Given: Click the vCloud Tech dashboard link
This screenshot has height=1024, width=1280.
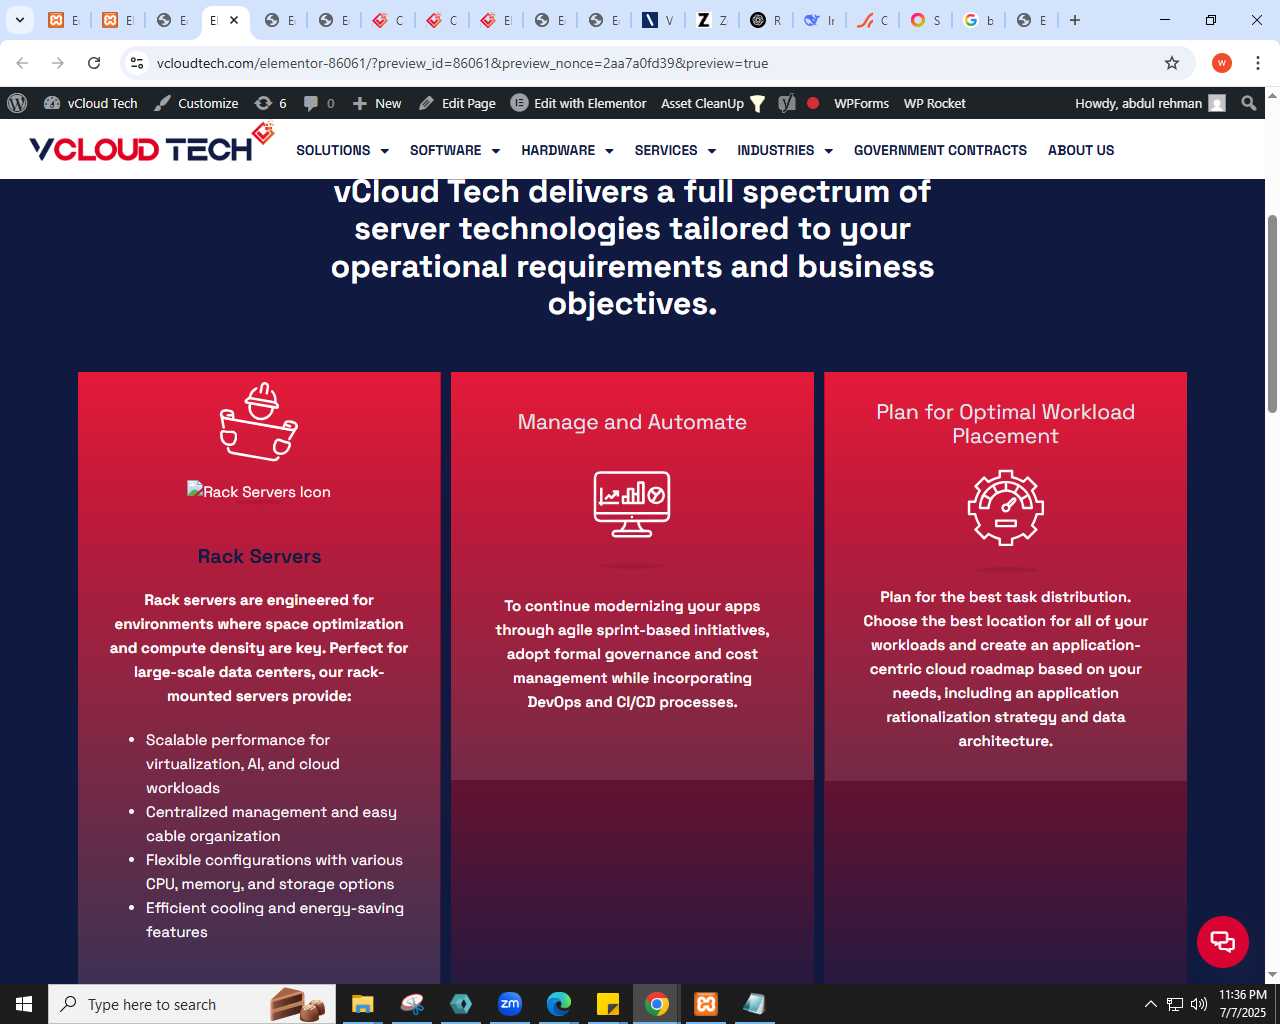Looking at the screenshot, I should pos(91,103).
